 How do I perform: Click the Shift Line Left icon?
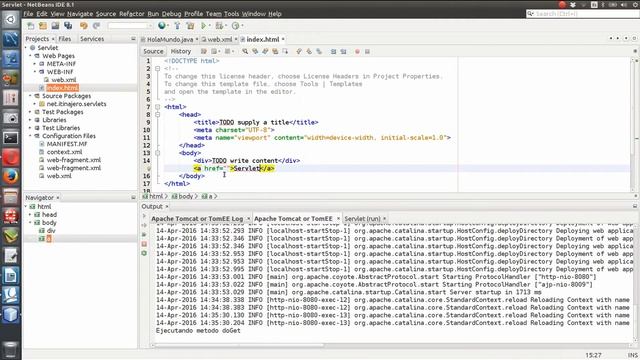333,51
